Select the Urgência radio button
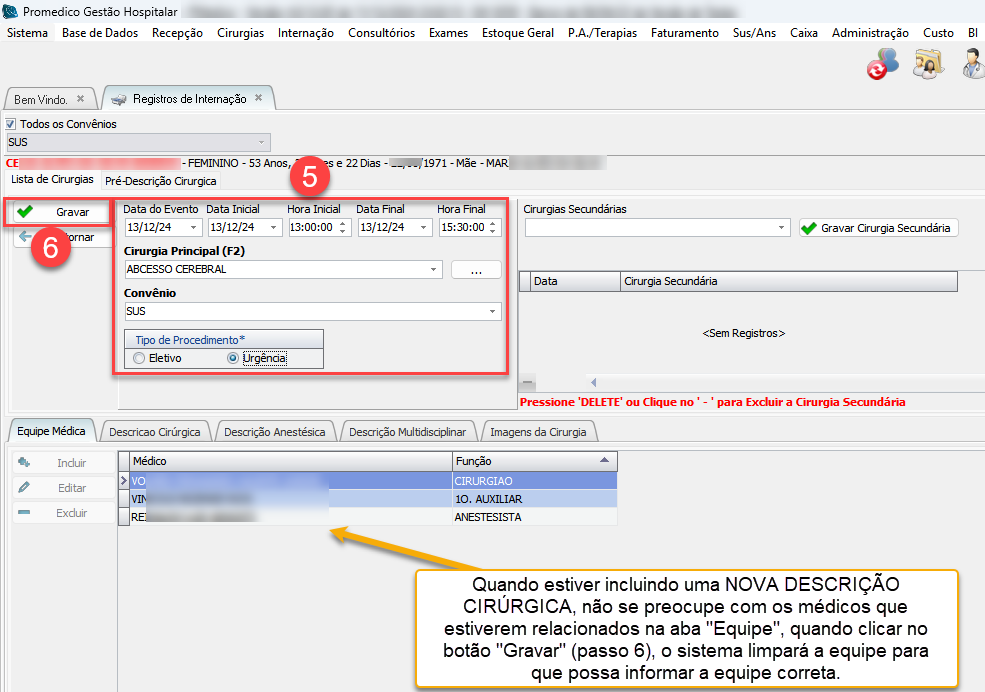The height and width of the screenshot is (692, 985). point(233,358)
